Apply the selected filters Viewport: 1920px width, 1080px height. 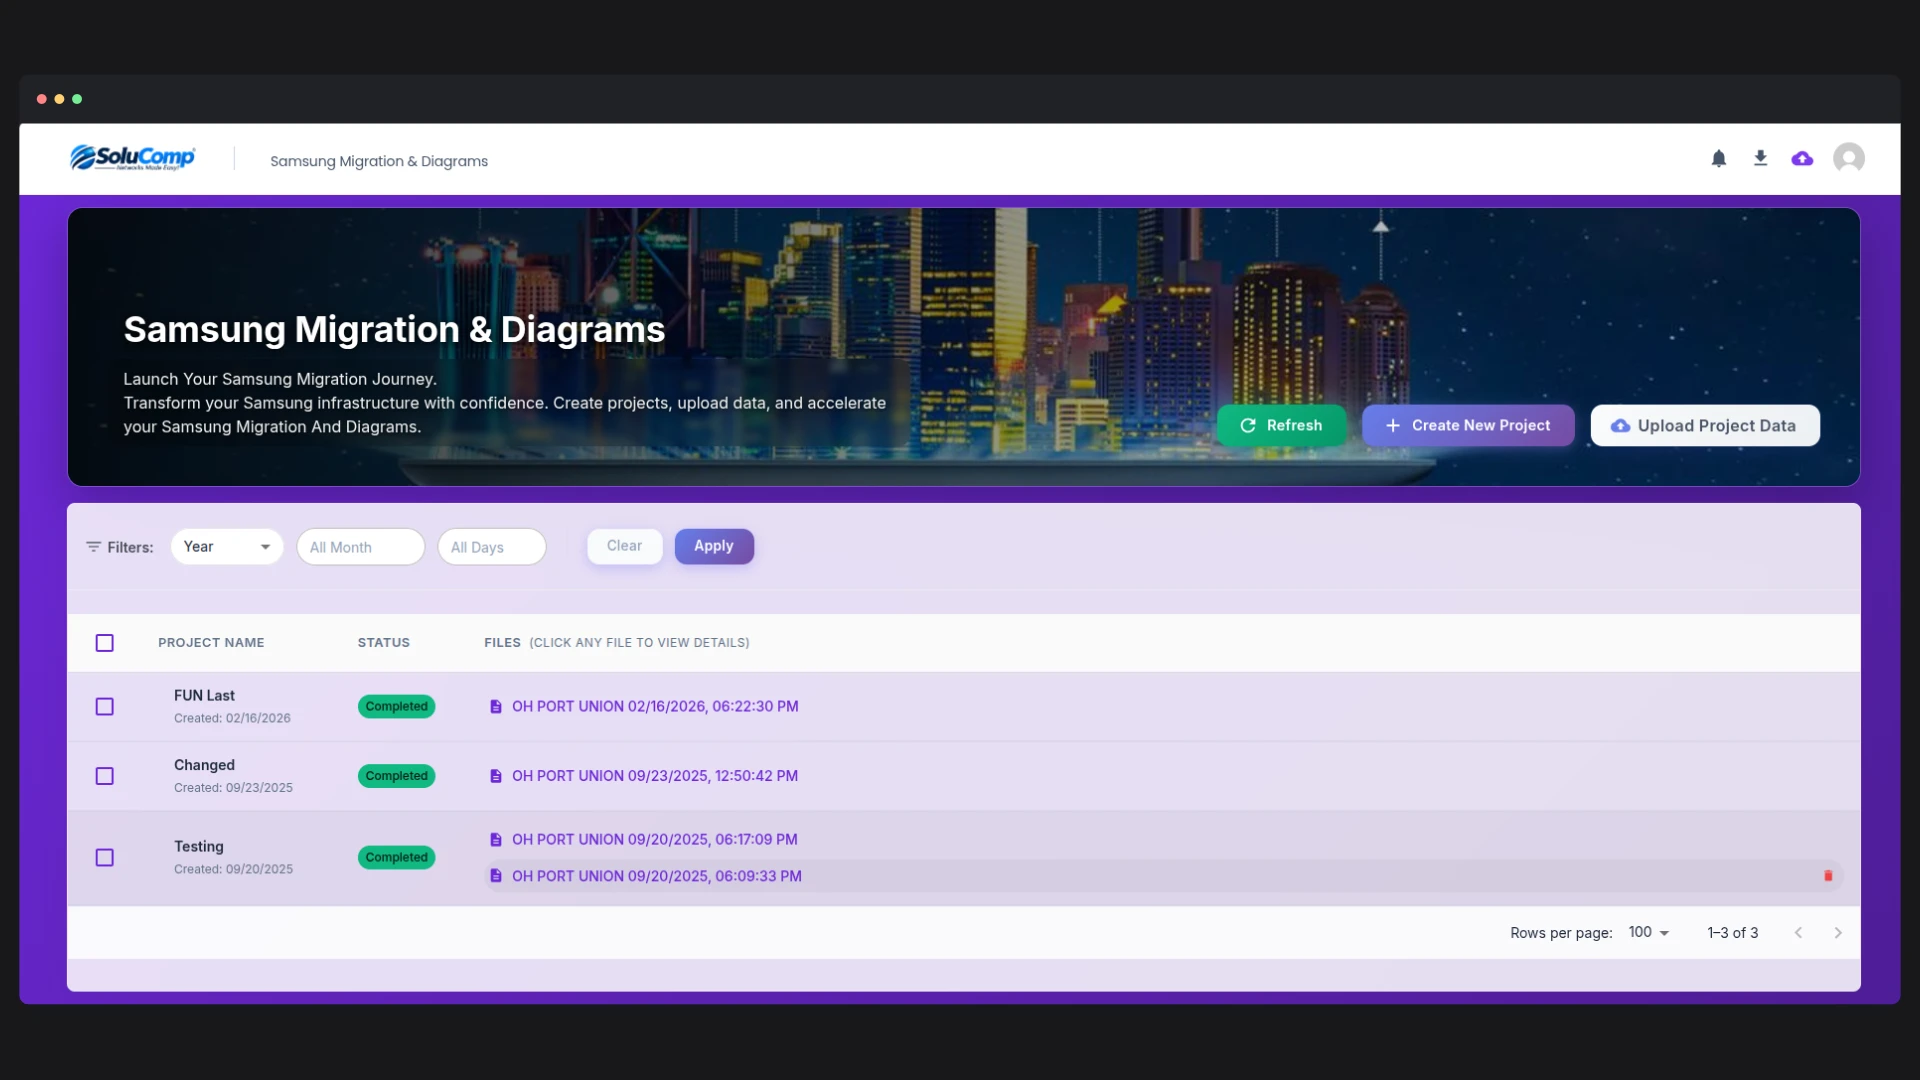[x=714, y=546]
